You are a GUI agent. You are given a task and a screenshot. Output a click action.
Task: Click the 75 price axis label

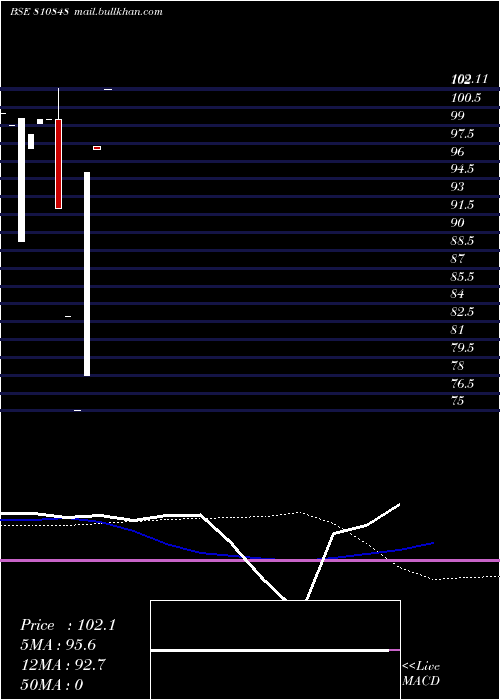(458, 401)
